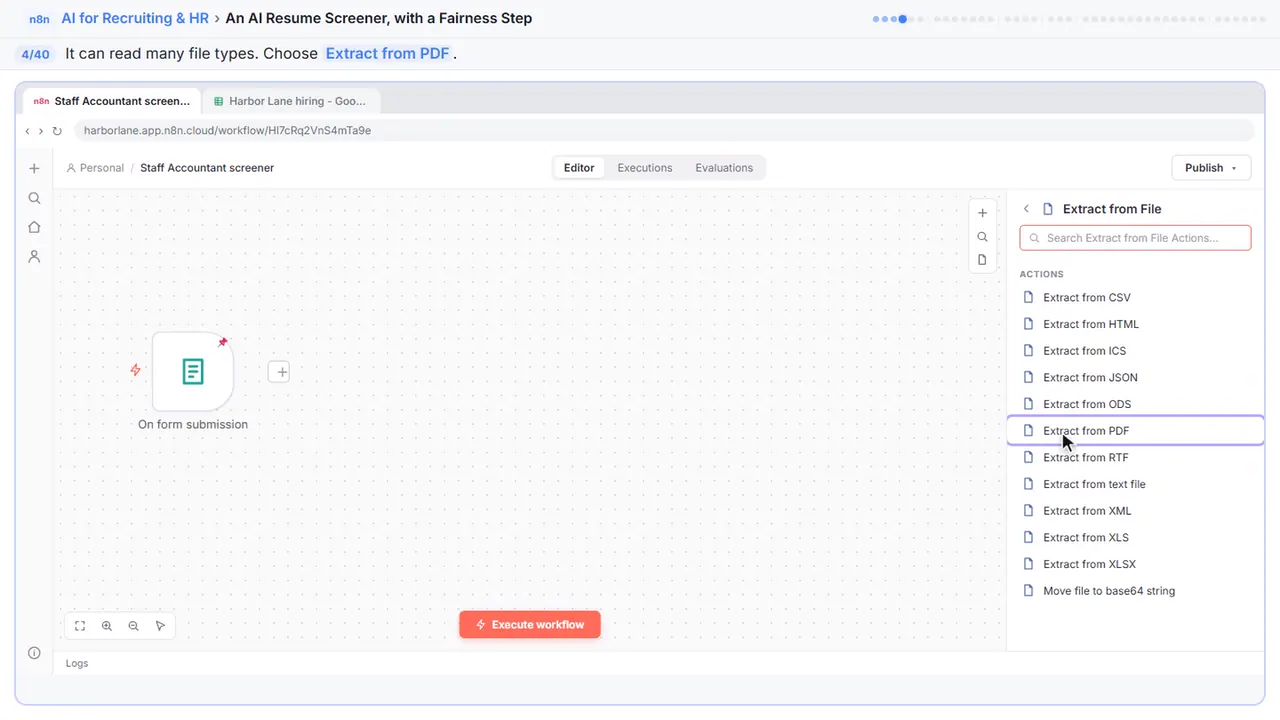
Task: Click the browser address bar
Action: pos(664,131)
